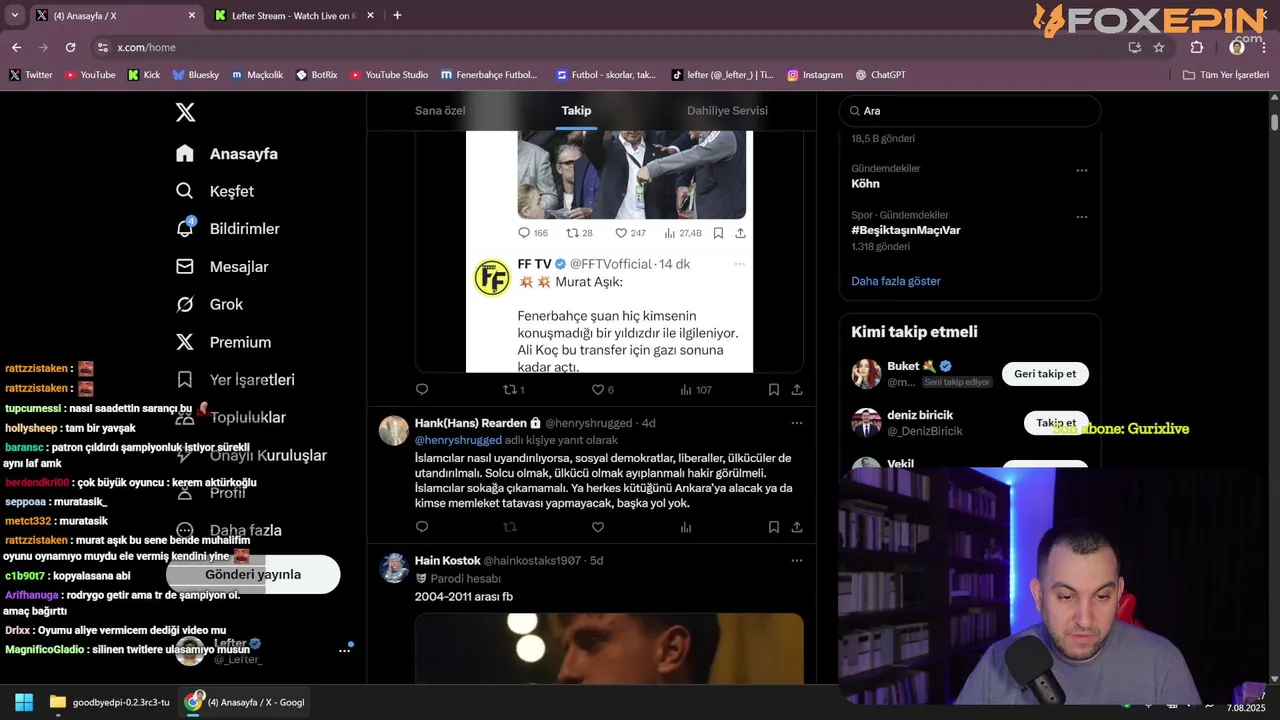Bookmark the post with 107 views

point(774,390)
